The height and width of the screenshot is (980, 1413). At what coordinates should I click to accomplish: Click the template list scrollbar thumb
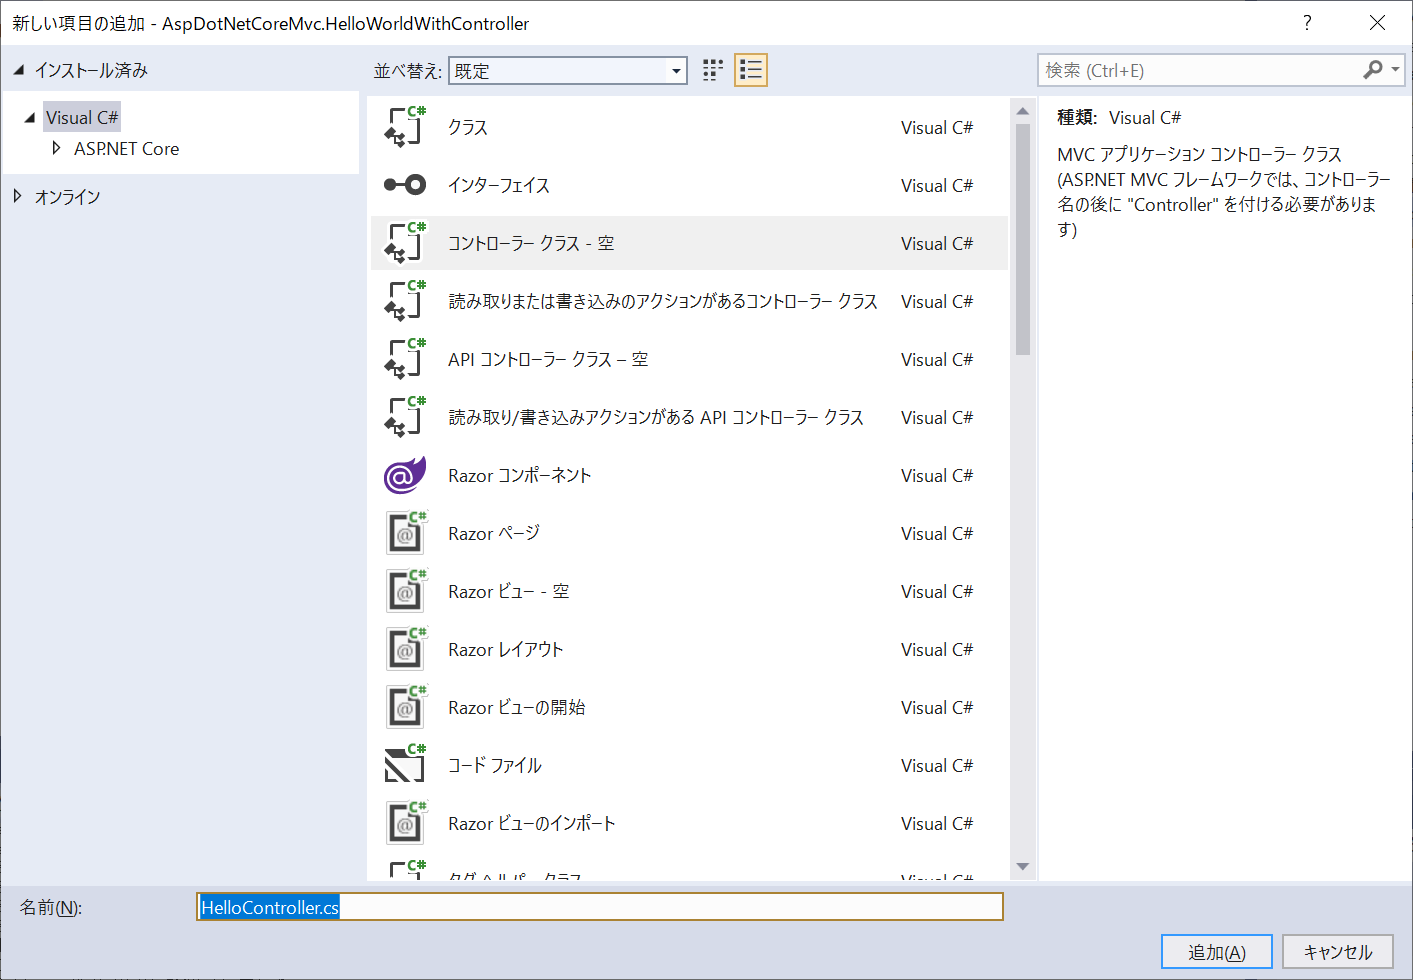[1022, 239]
